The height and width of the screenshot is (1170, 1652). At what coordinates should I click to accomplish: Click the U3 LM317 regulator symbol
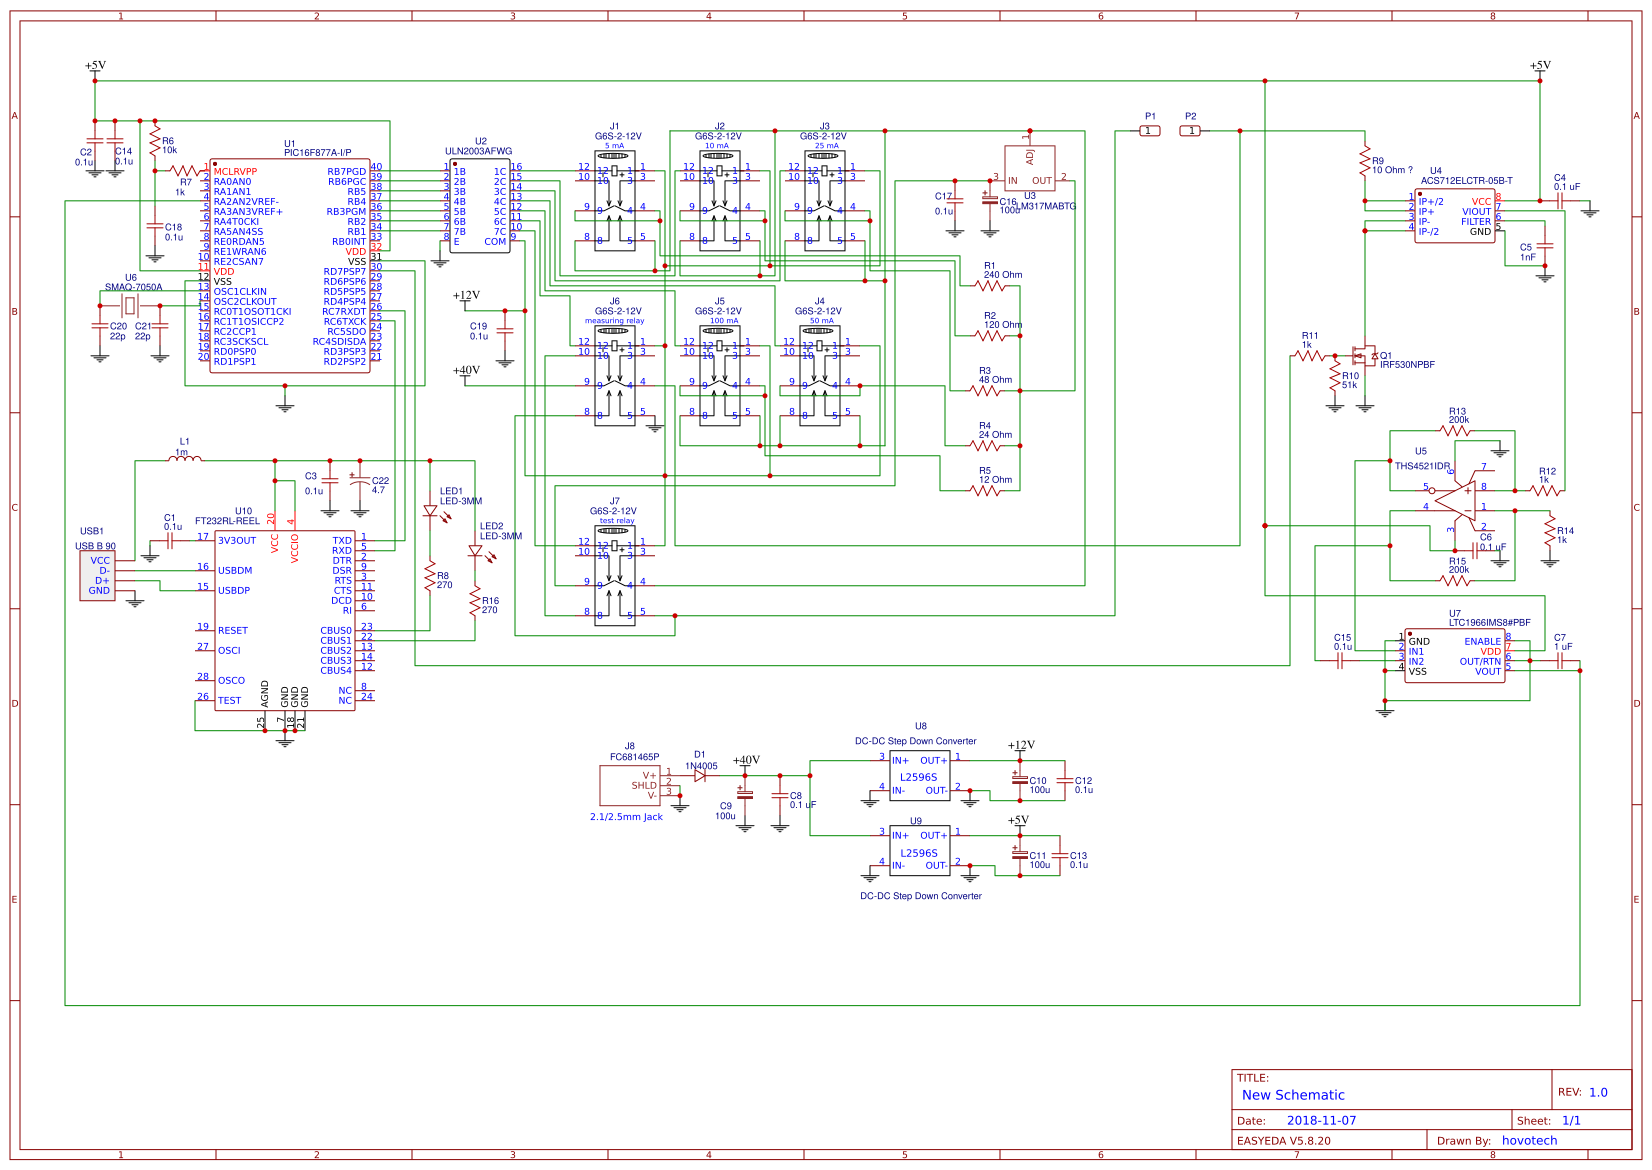coord(1029,168)
